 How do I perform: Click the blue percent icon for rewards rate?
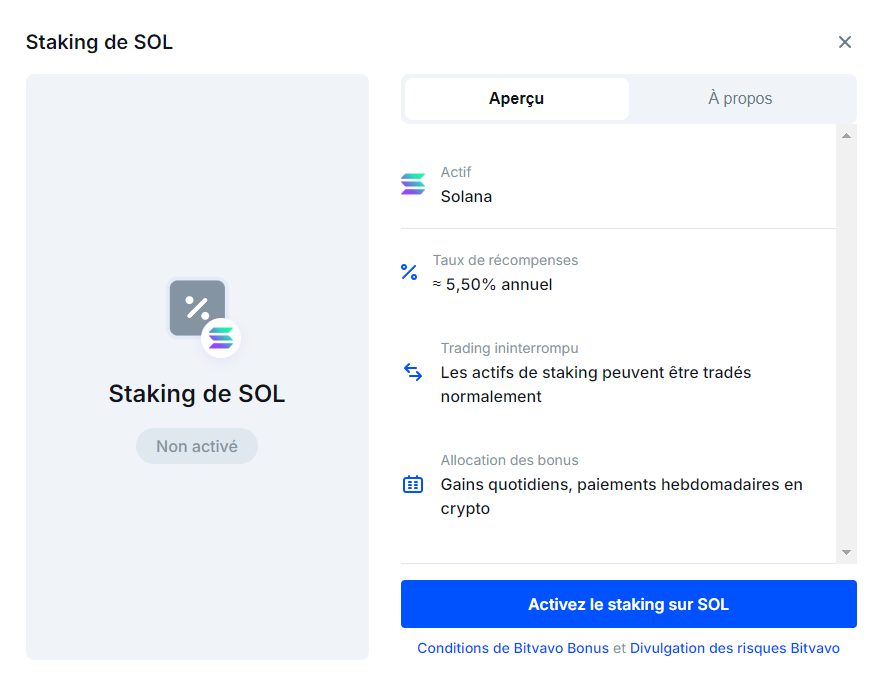pos(409,272)
